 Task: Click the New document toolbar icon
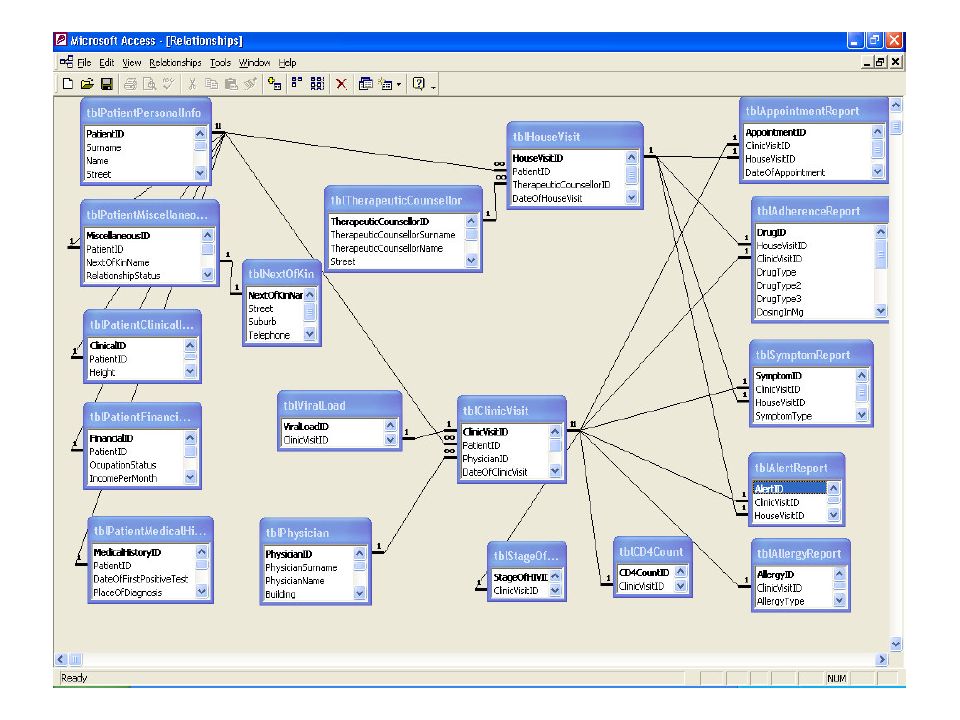click(68, 84)
